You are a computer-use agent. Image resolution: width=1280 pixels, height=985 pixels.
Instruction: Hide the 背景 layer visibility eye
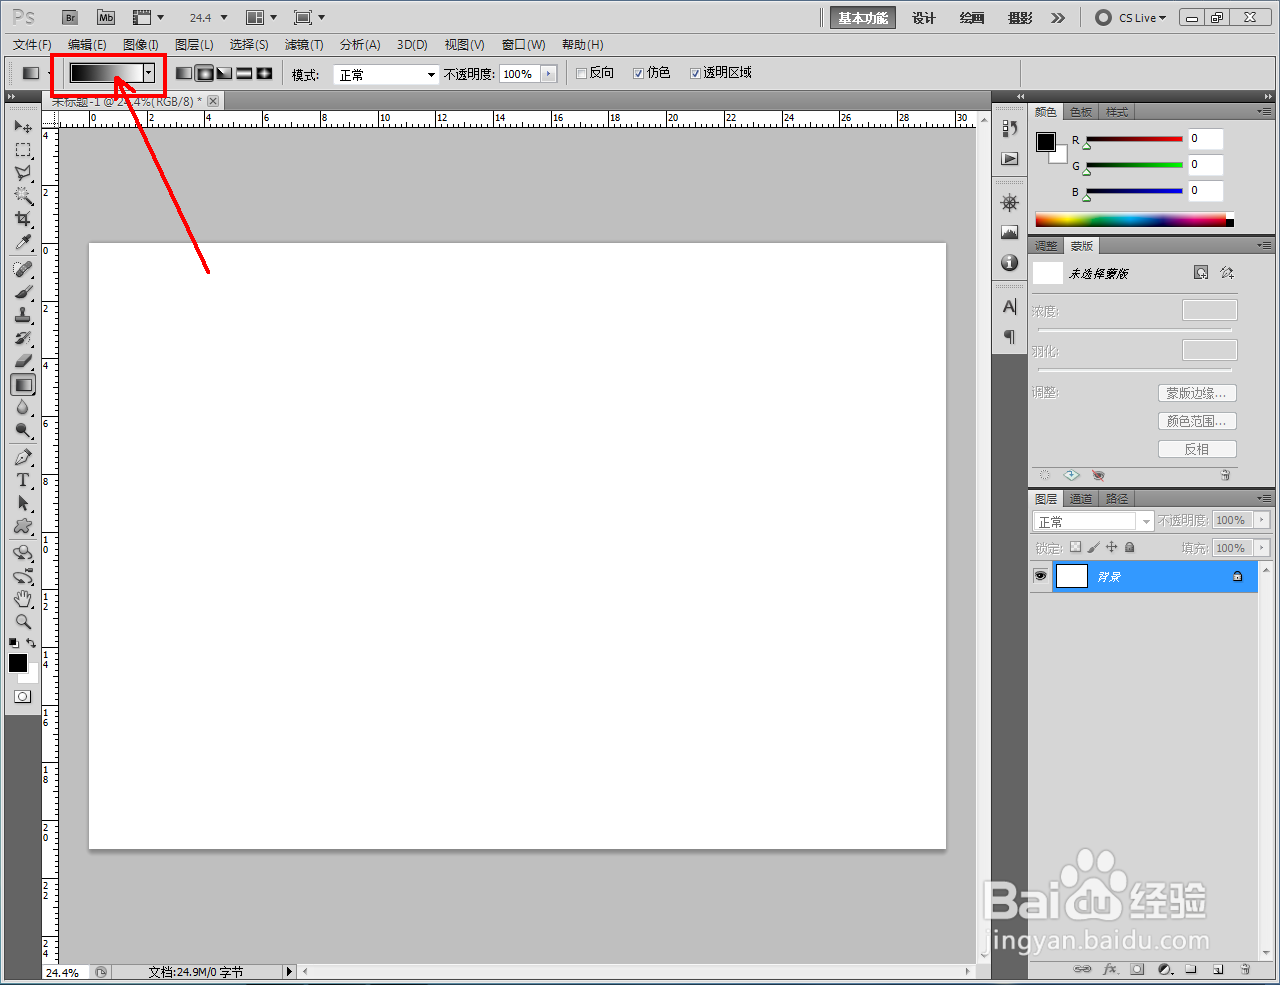1041,576
